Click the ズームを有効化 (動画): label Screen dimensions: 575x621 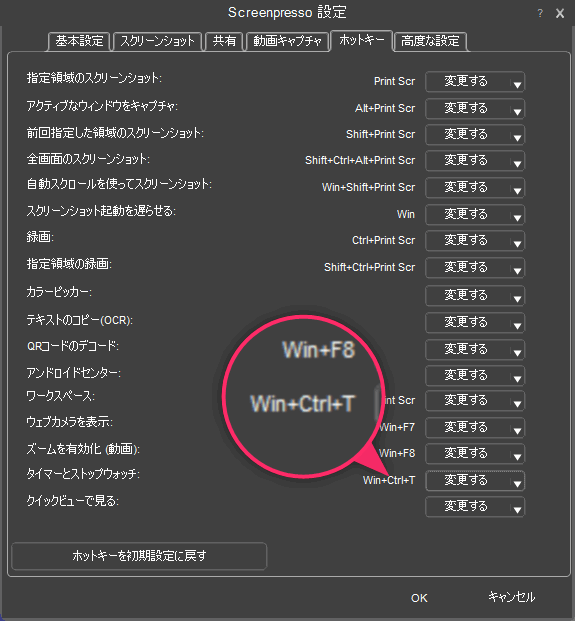click(x=83, y=449)
